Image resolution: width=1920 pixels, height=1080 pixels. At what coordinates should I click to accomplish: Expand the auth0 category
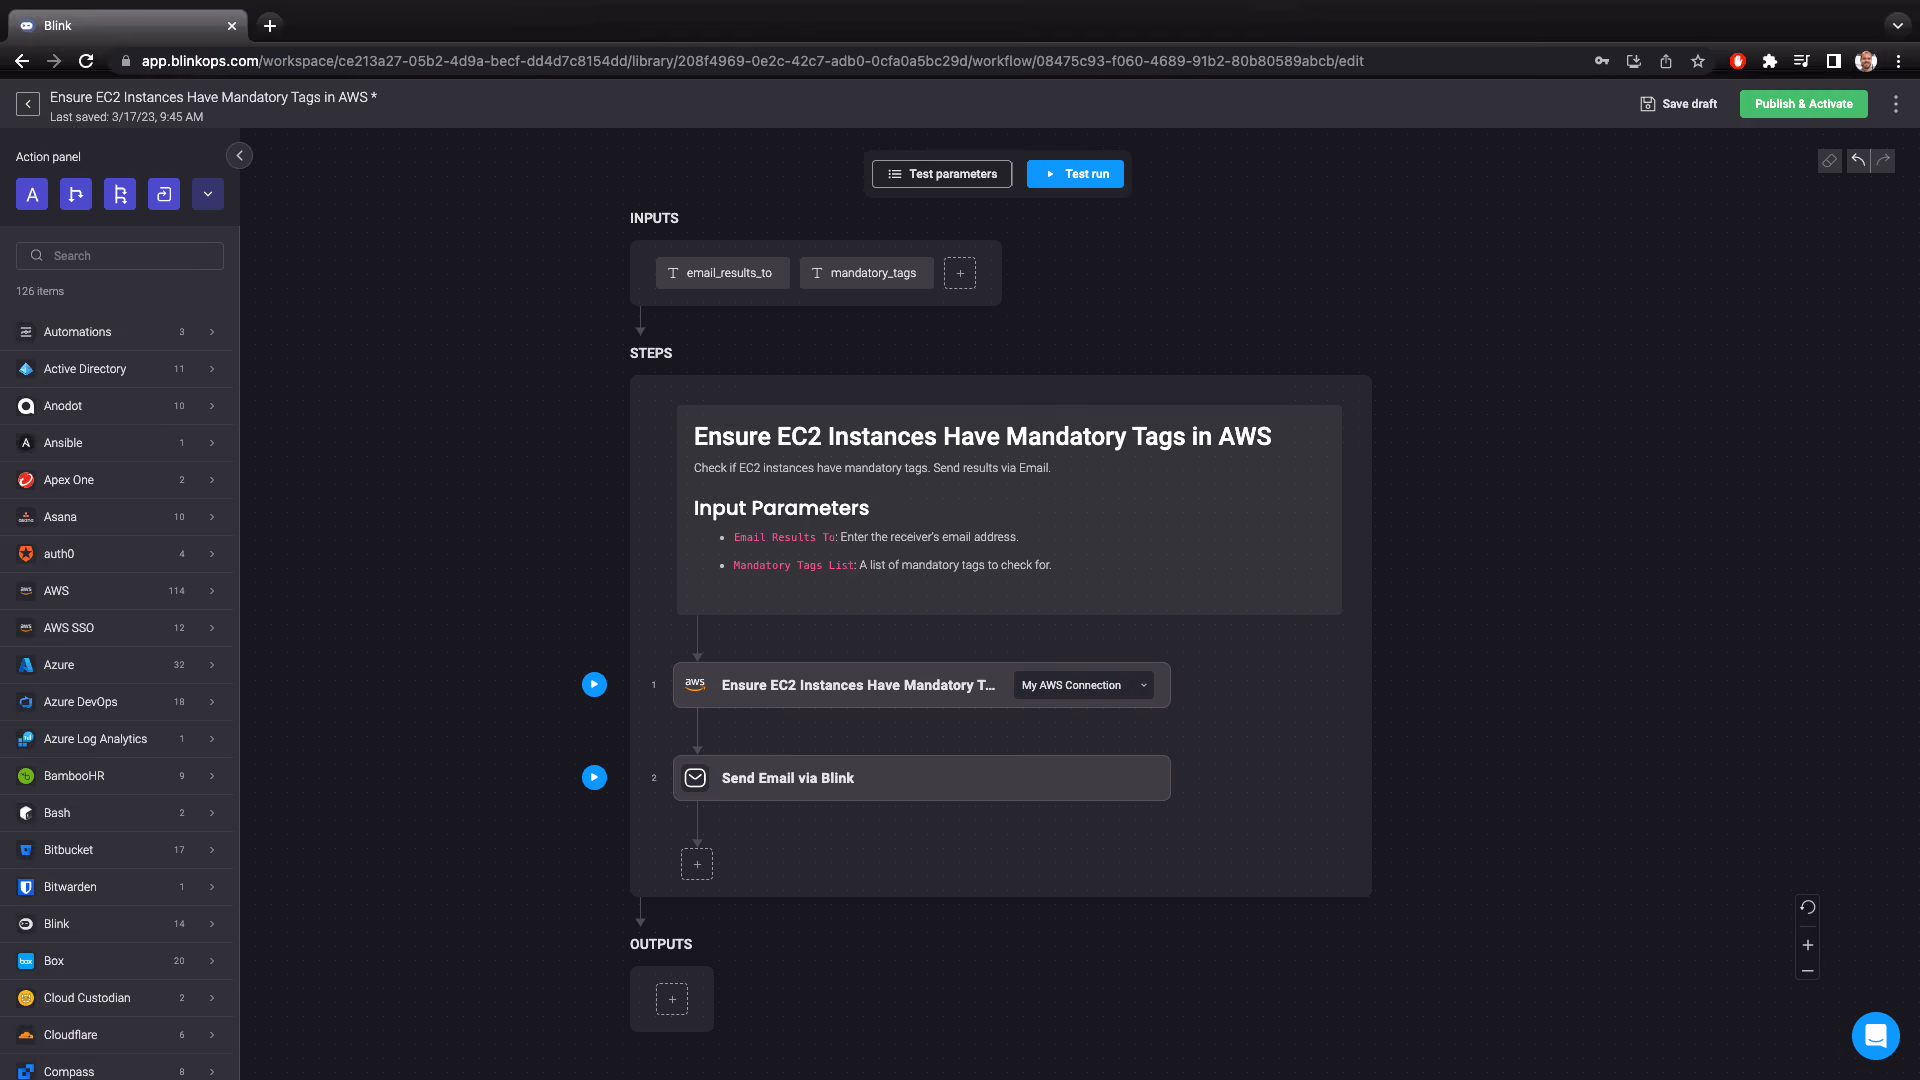(x=116, y=554)
